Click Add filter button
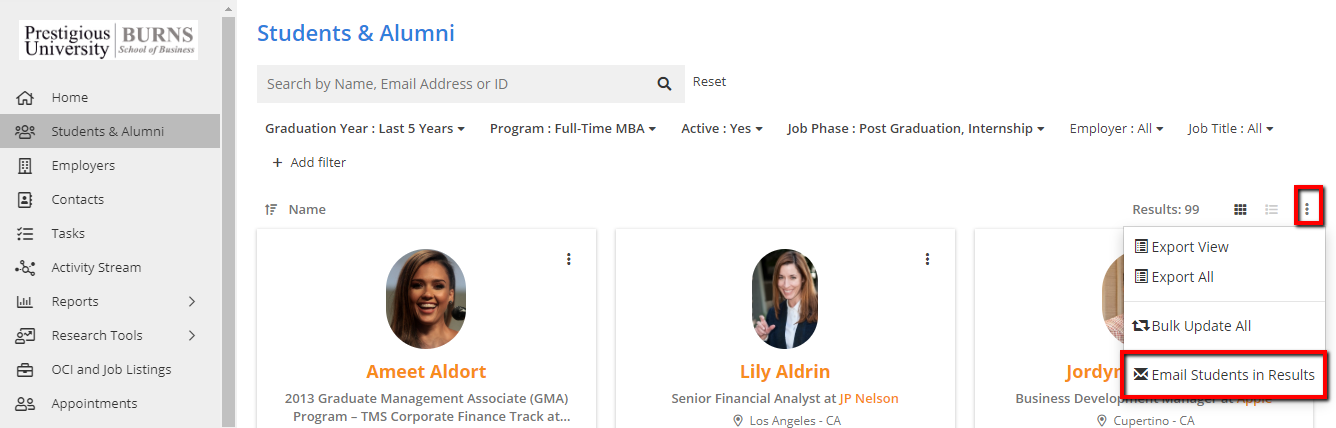The image size is (1336, 428). point(309,162)
